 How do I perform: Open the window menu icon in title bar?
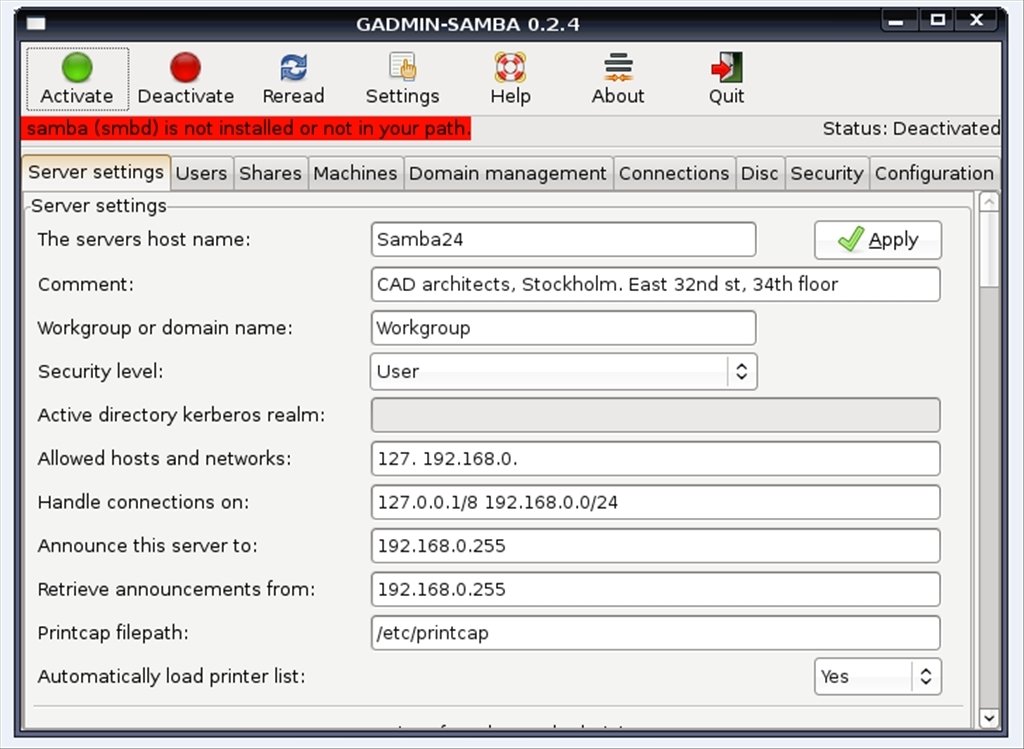click(x=36, y=24)
